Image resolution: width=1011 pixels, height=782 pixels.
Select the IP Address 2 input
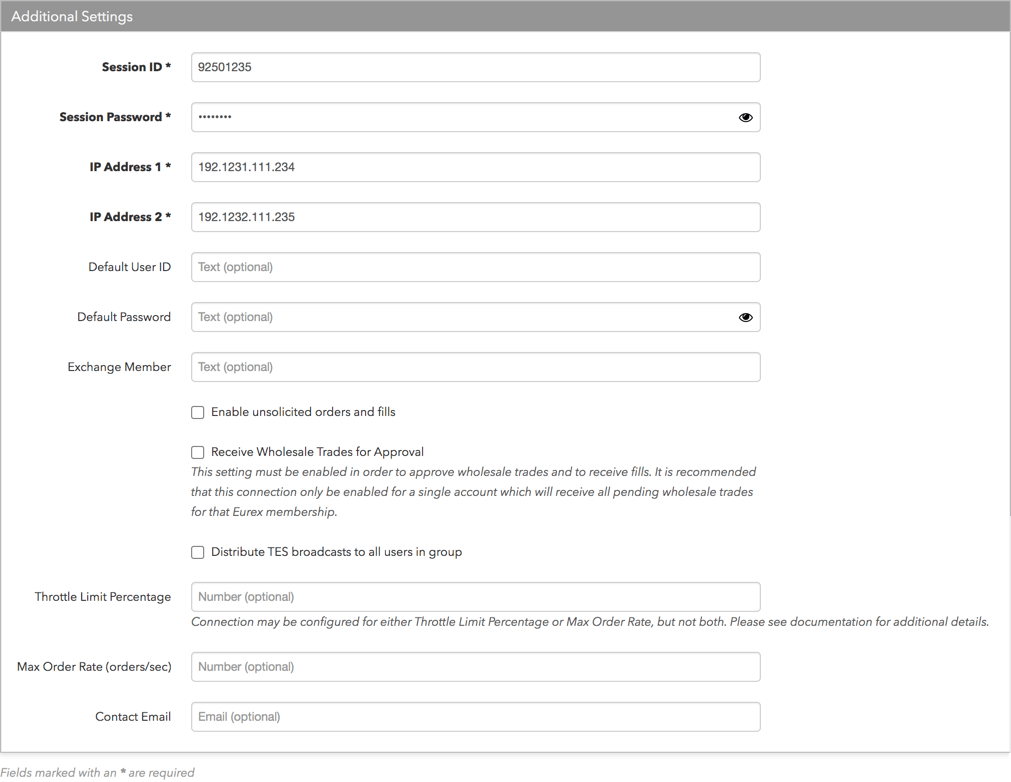476,217
